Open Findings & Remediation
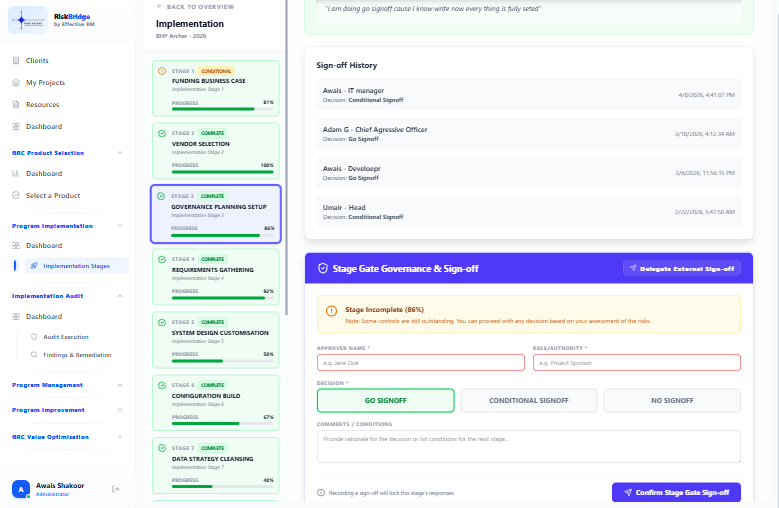This screenshot has height=508, width=779. click(77, 355)
